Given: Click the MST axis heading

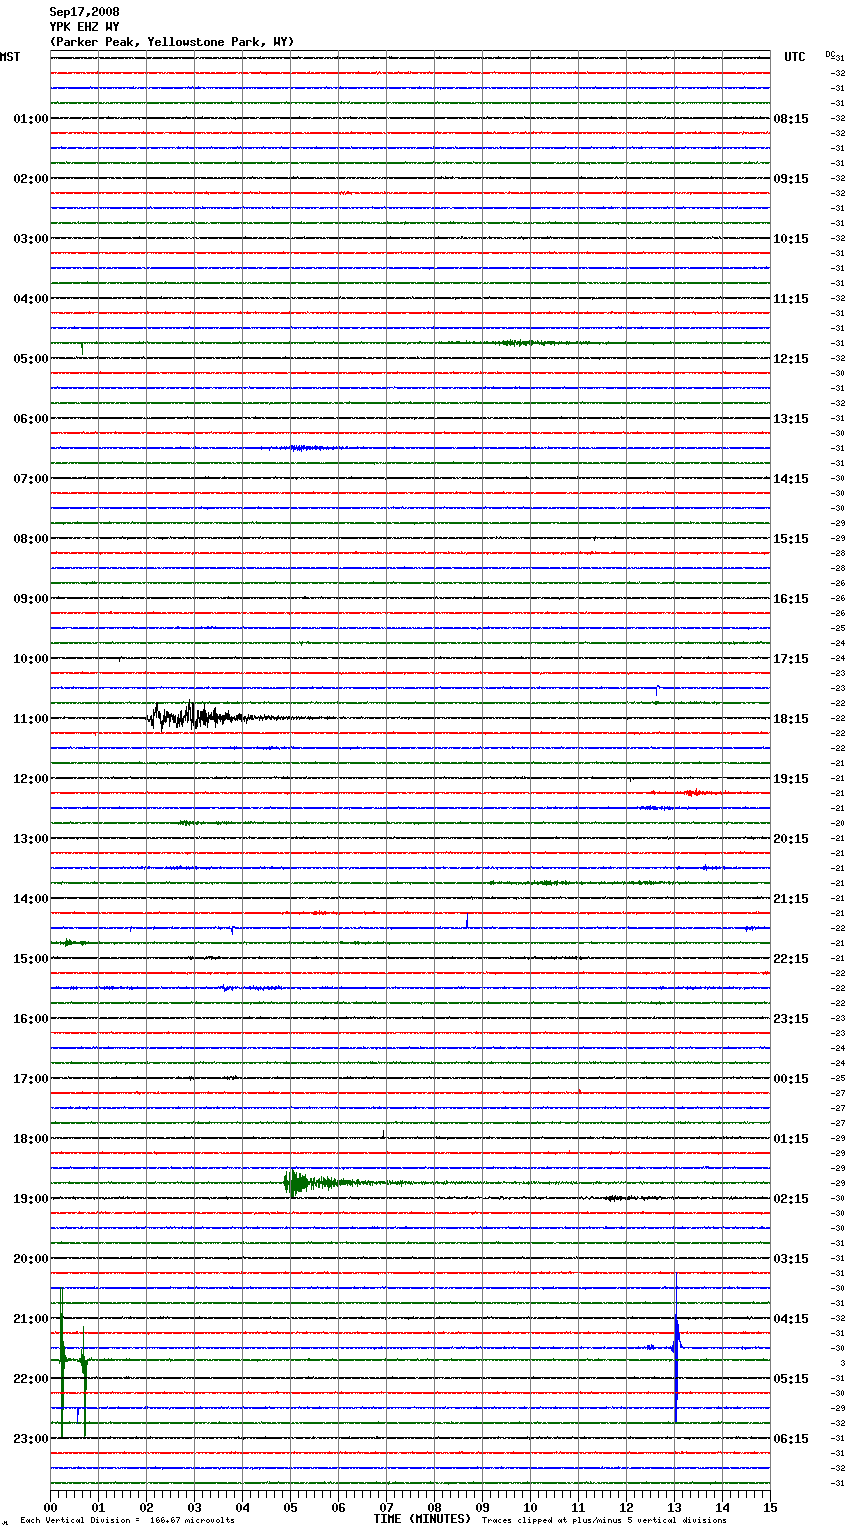Looking at the screenshot, I should coord(10,57).
